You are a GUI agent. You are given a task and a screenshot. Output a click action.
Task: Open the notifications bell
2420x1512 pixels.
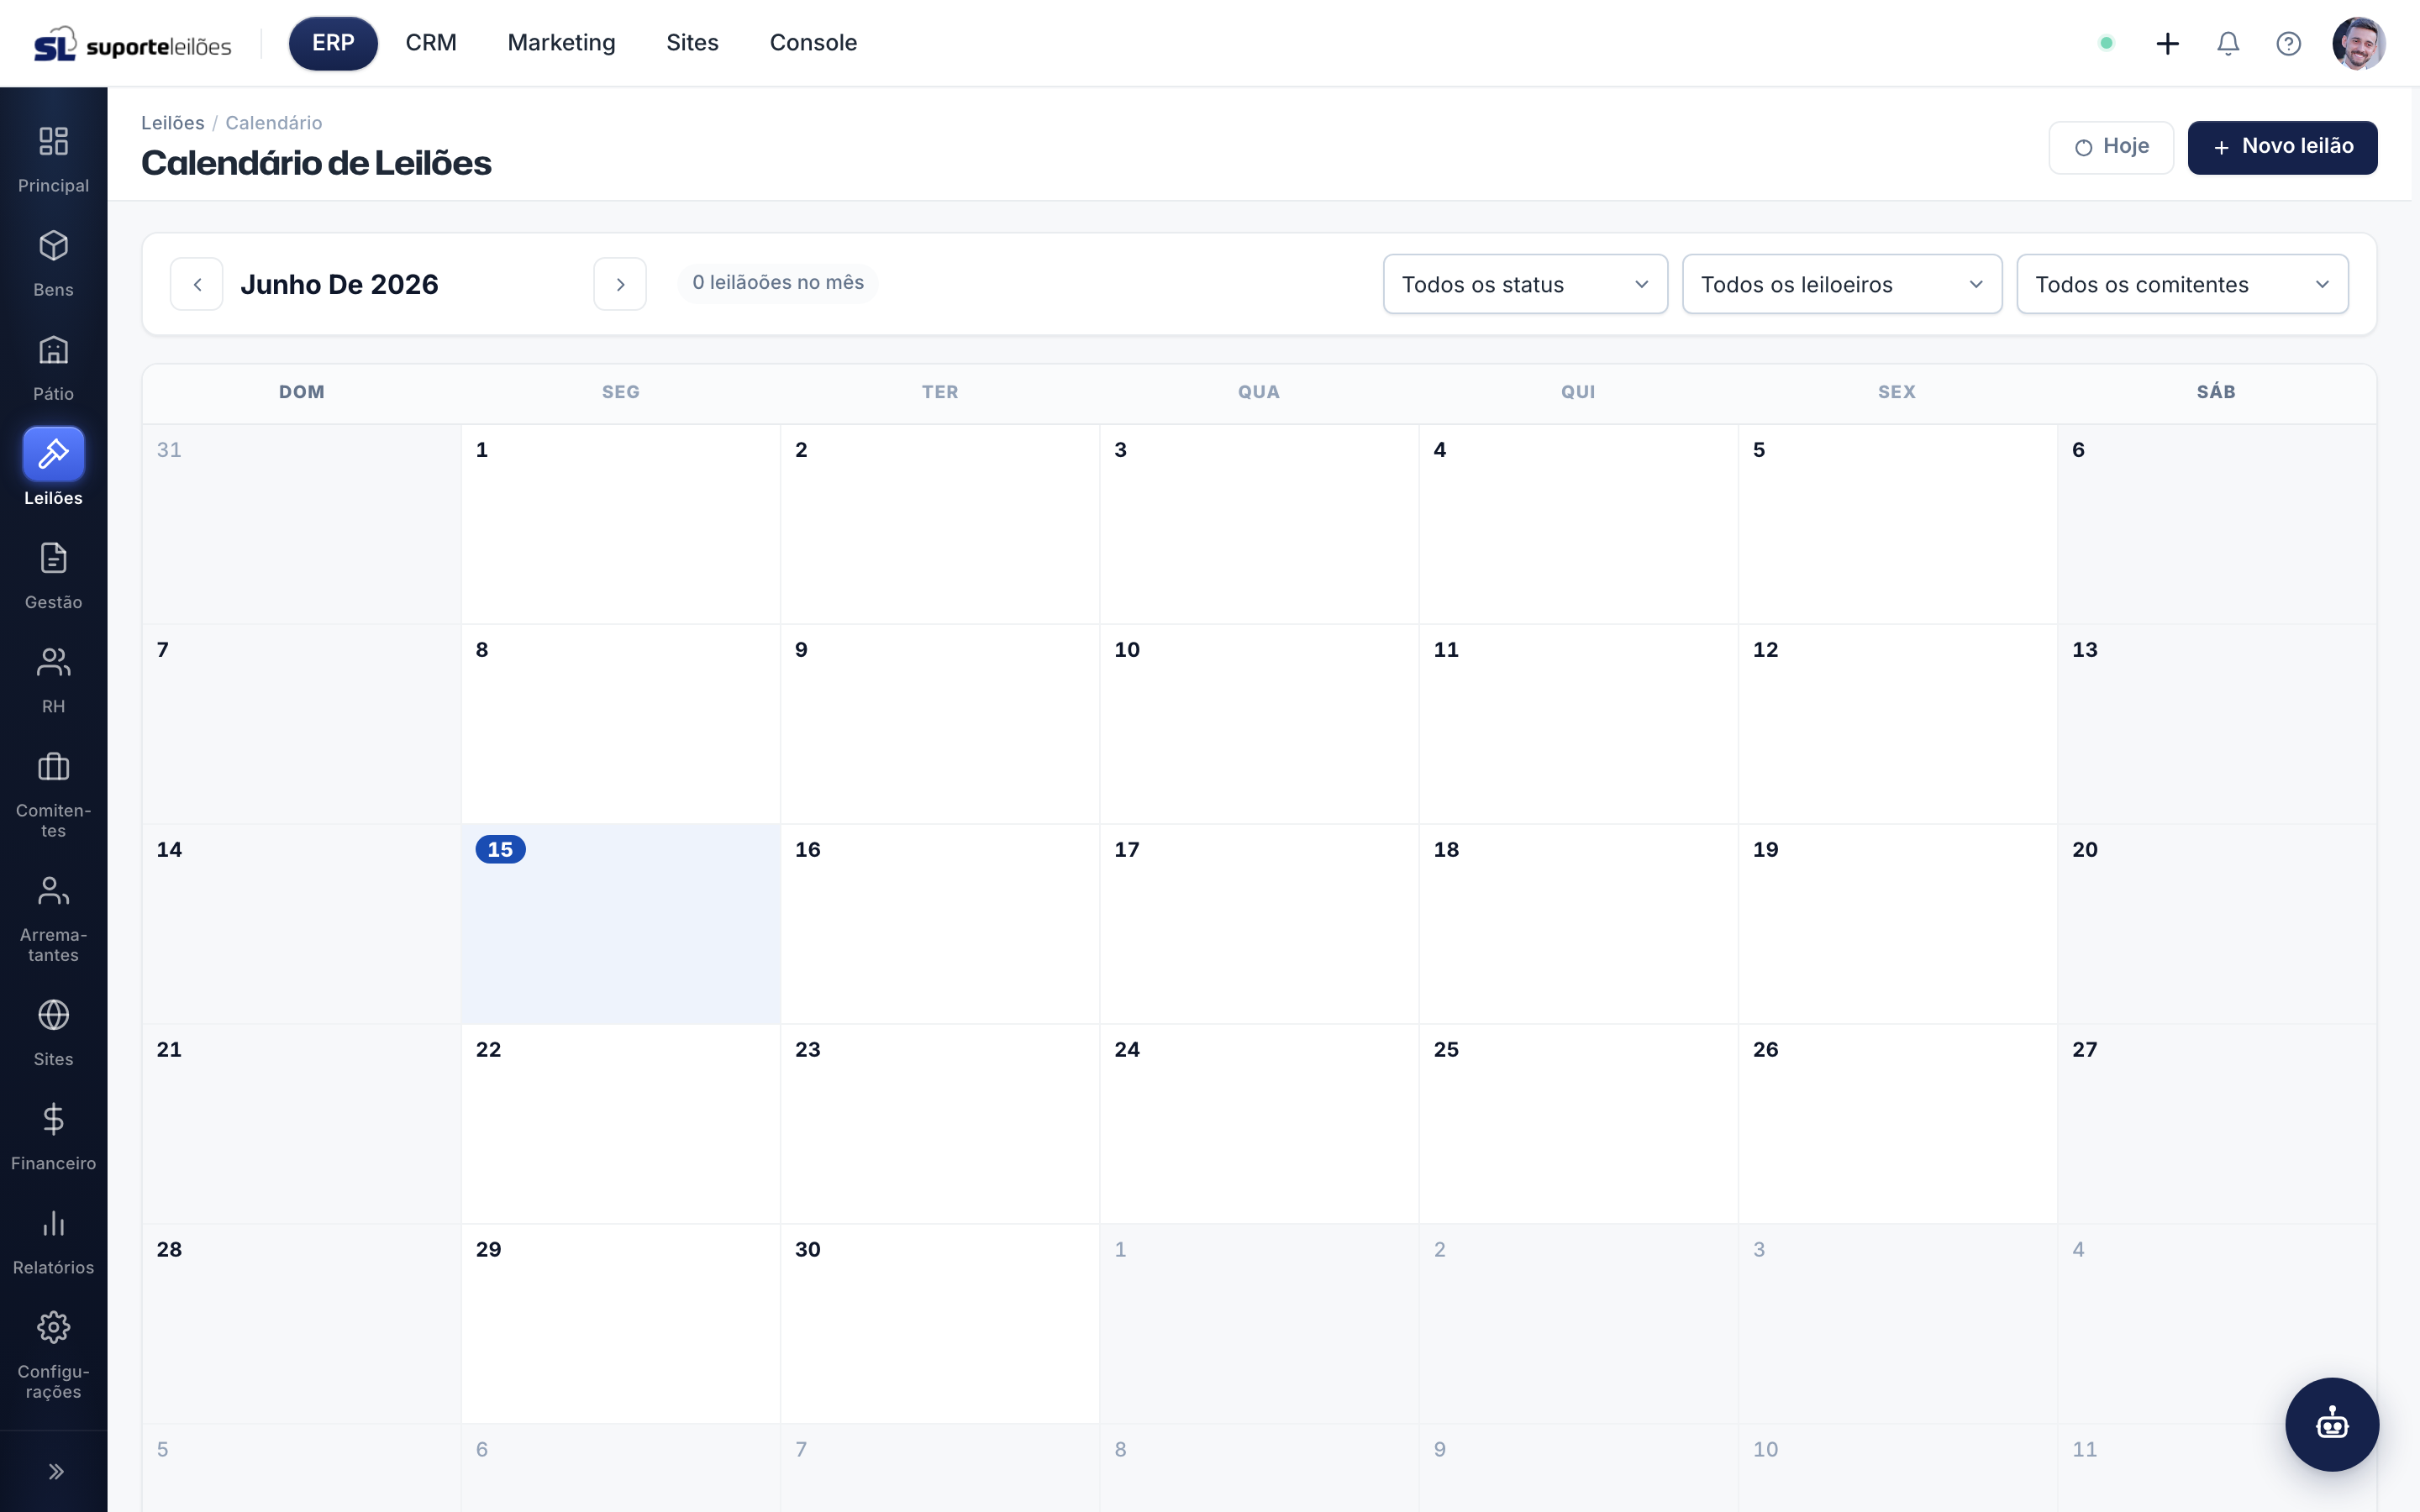coord(2228,43)
